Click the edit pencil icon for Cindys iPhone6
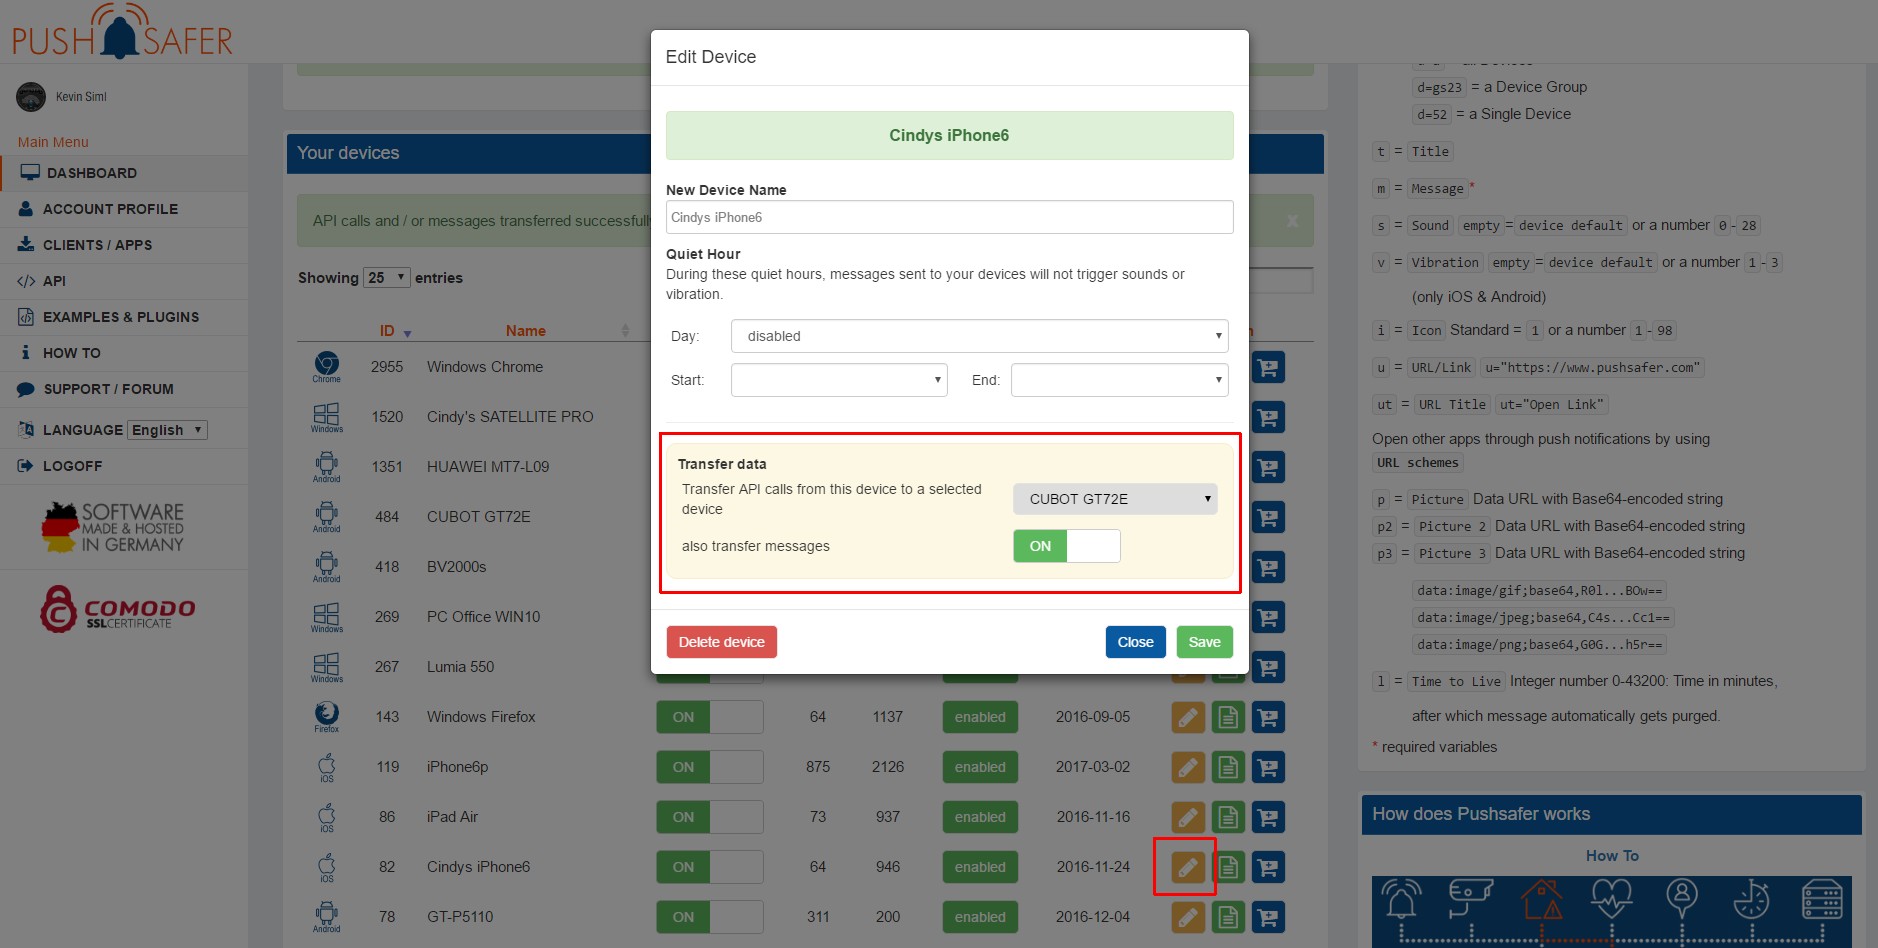The height and width of the screenshot is (948, 1878). pos(1187,867)
